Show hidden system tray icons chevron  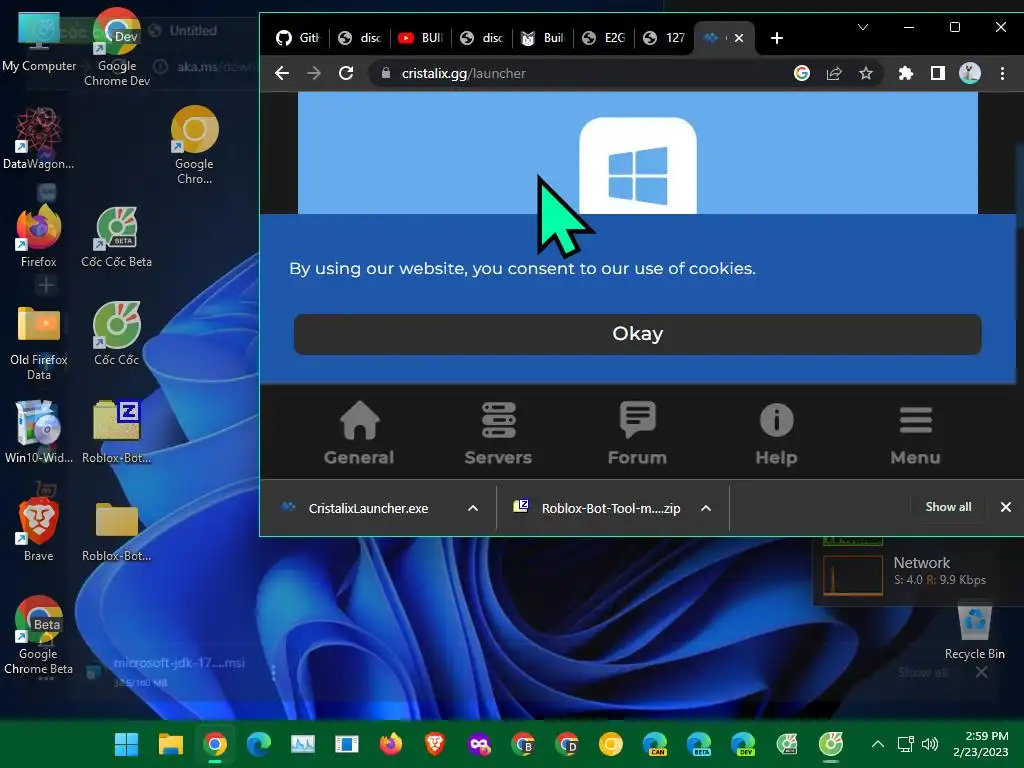(x=878, y=744)
